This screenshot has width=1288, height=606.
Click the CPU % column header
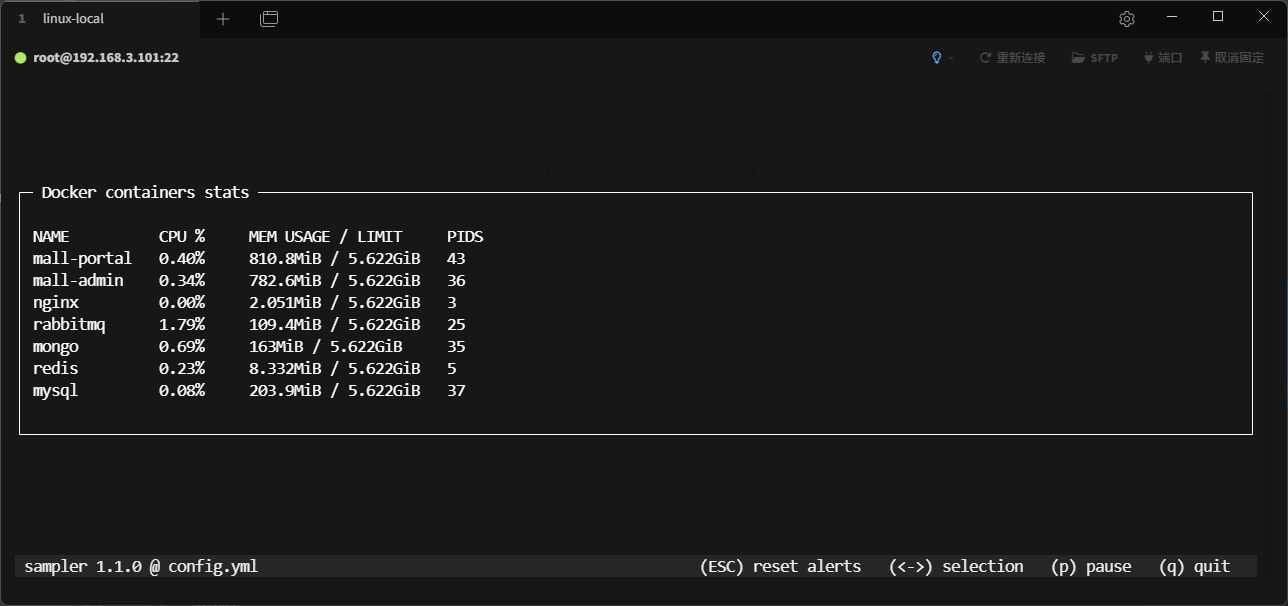click(182, 237)
